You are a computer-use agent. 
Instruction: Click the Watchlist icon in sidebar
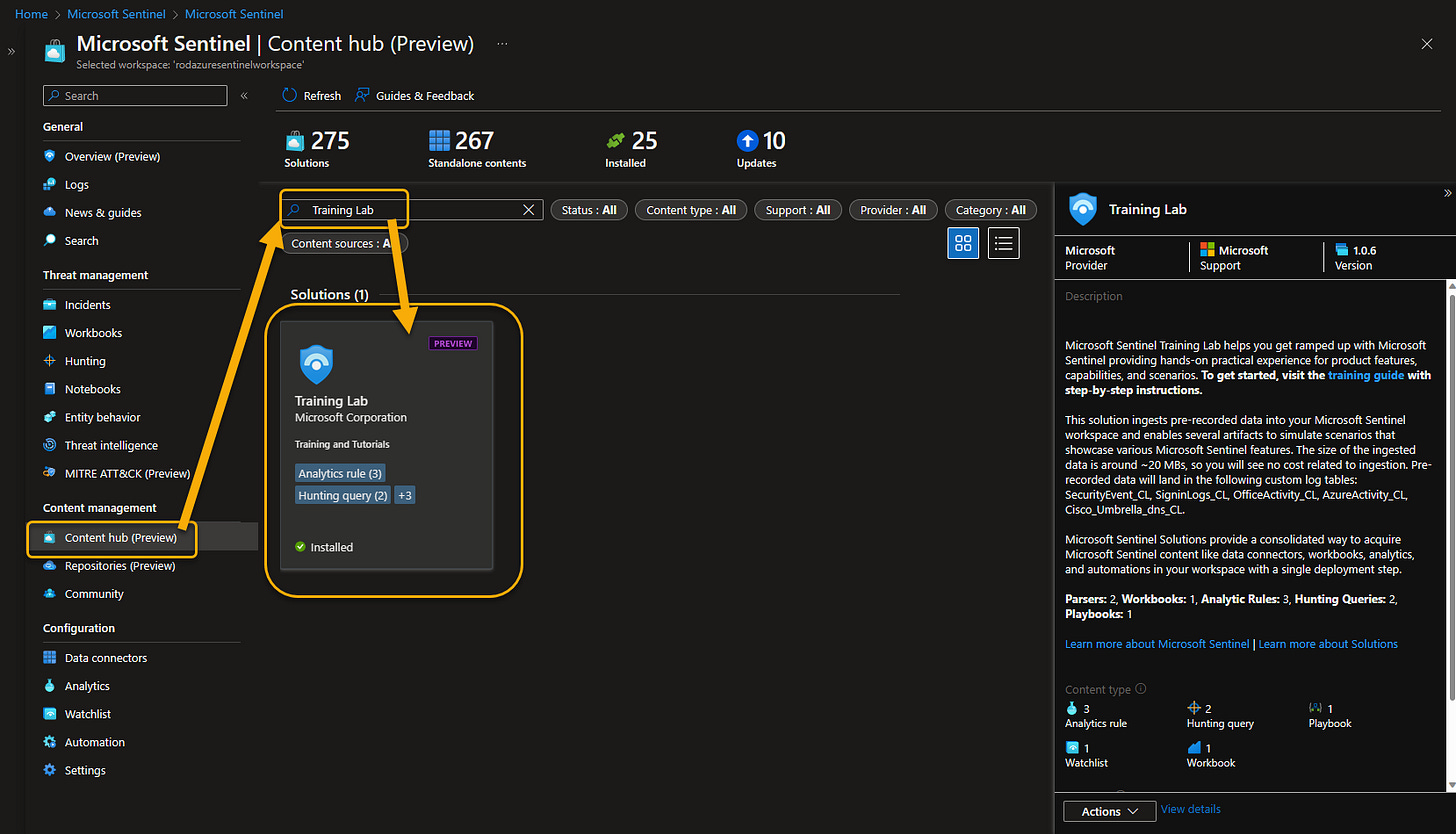tap(50, 714)
